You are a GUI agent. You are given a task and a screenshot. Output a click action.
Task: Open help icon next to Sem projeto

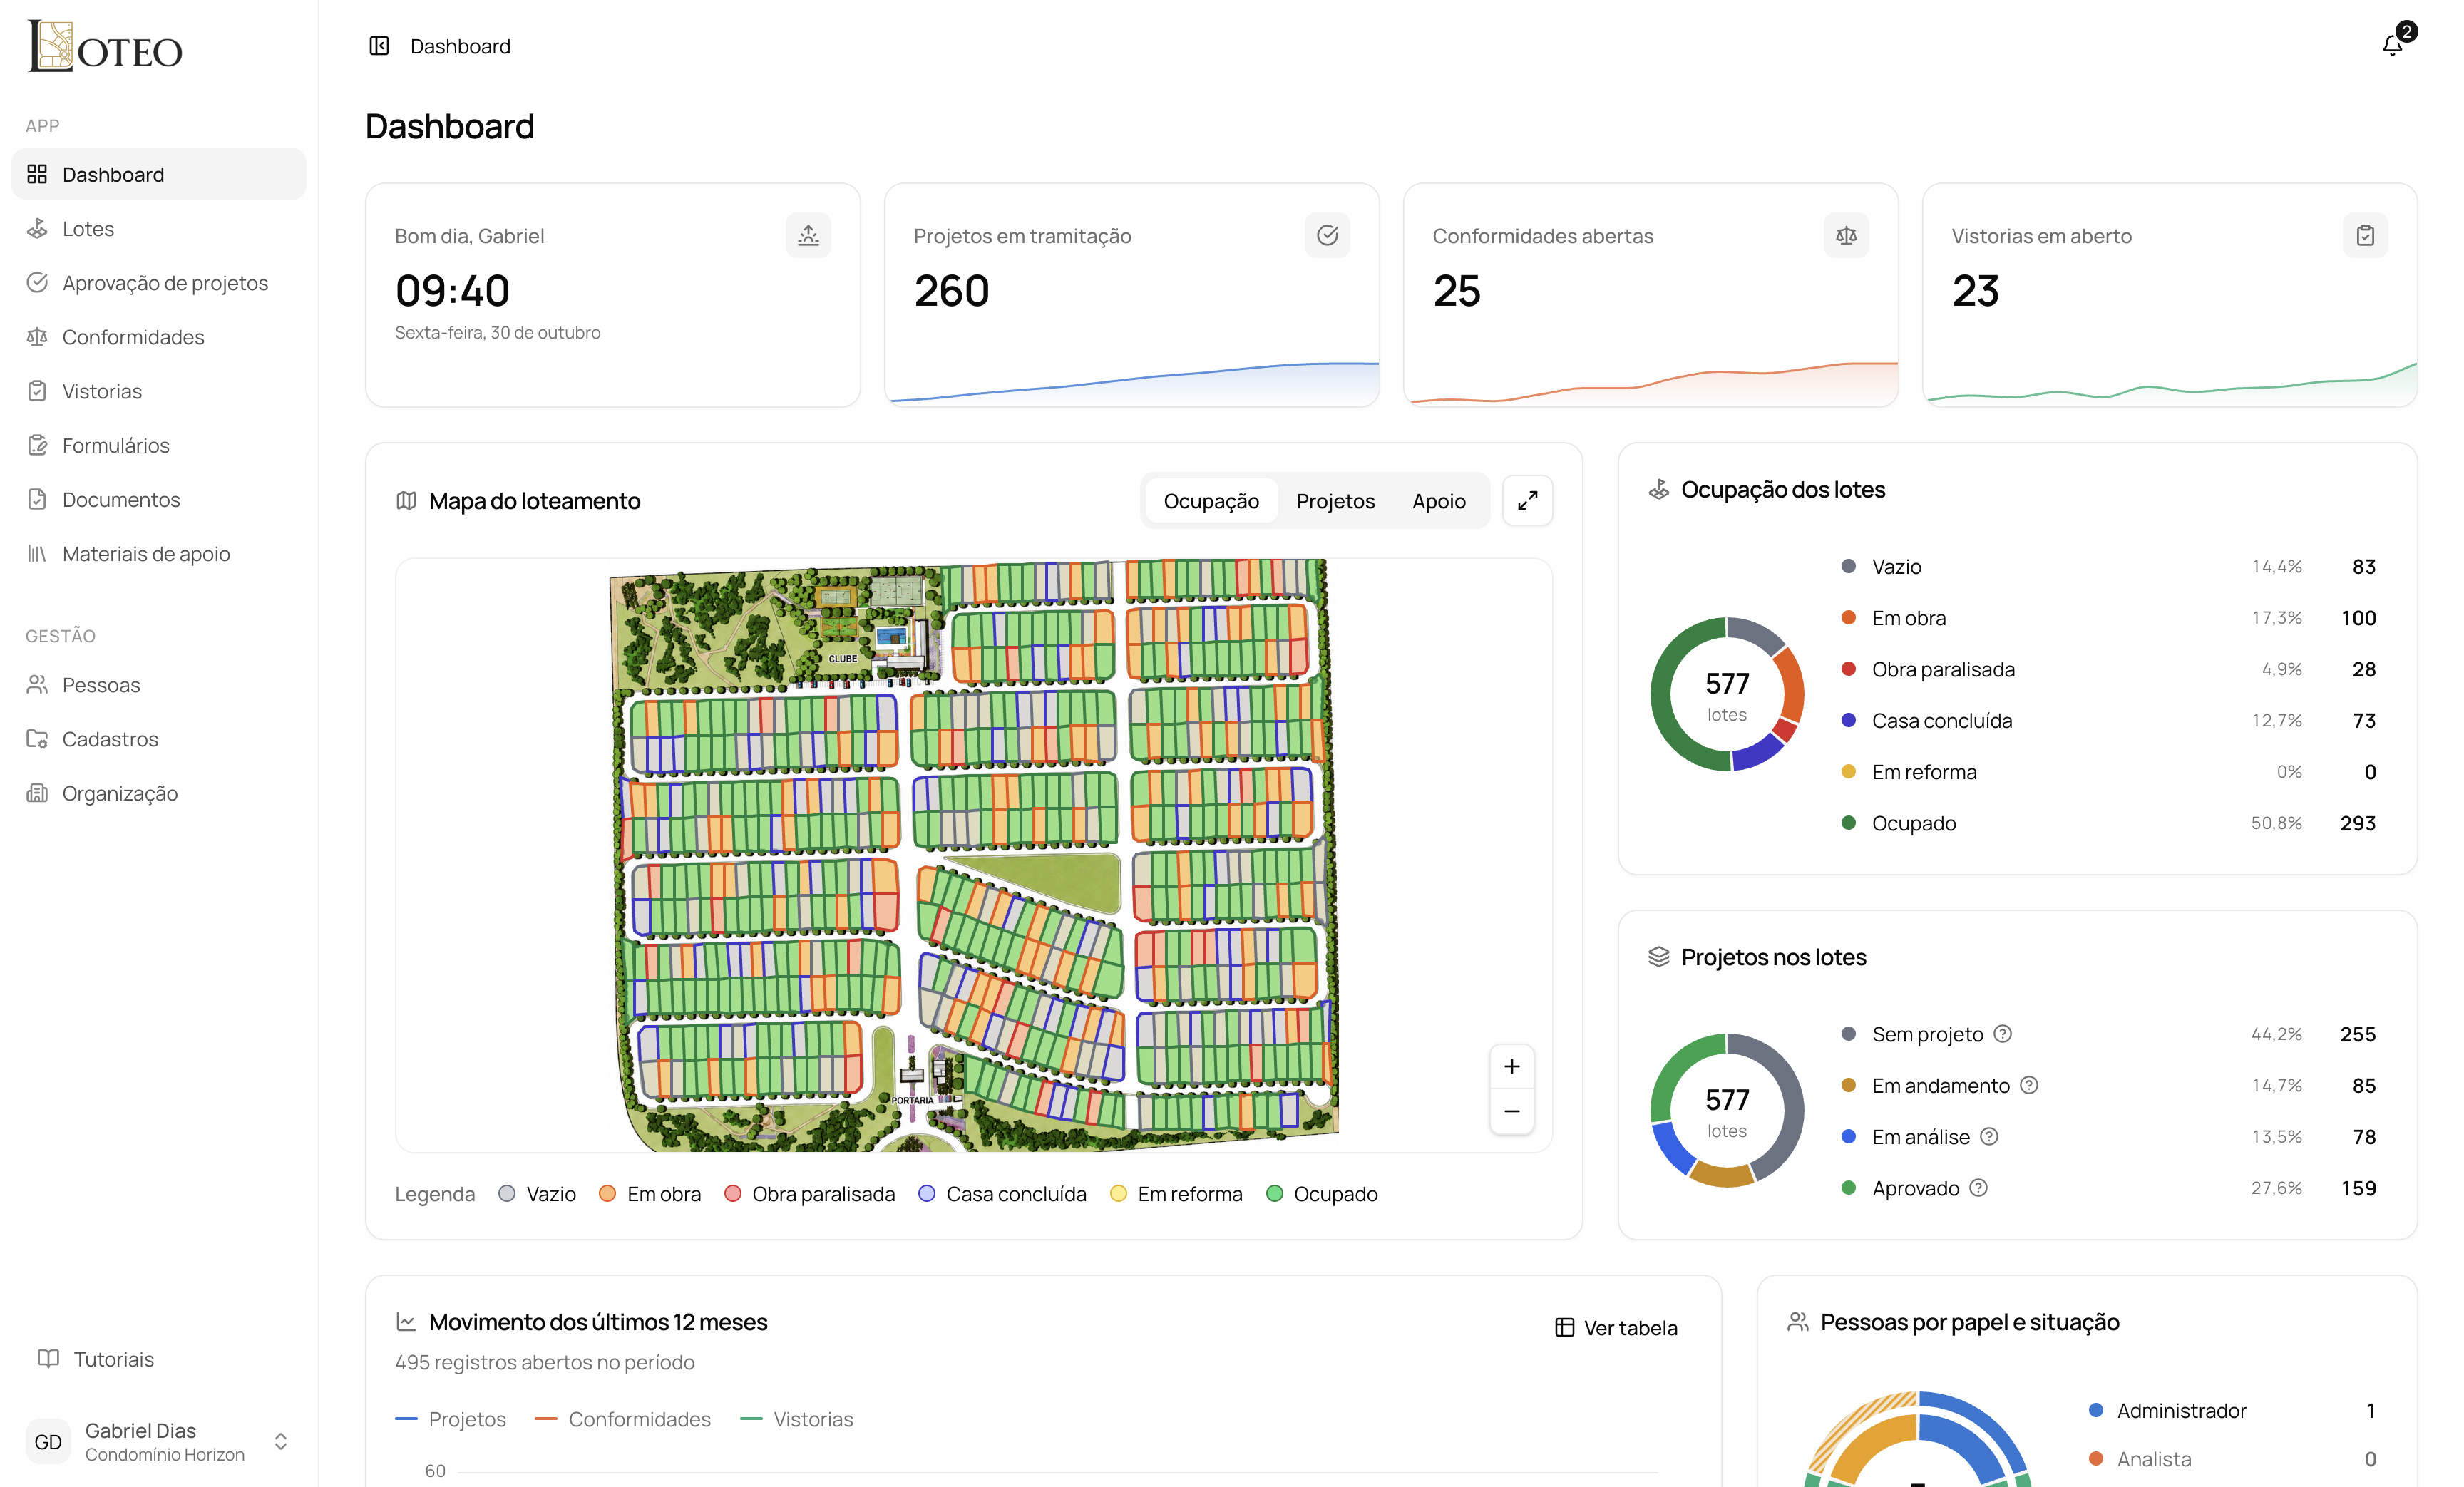coord(2003,1034)
